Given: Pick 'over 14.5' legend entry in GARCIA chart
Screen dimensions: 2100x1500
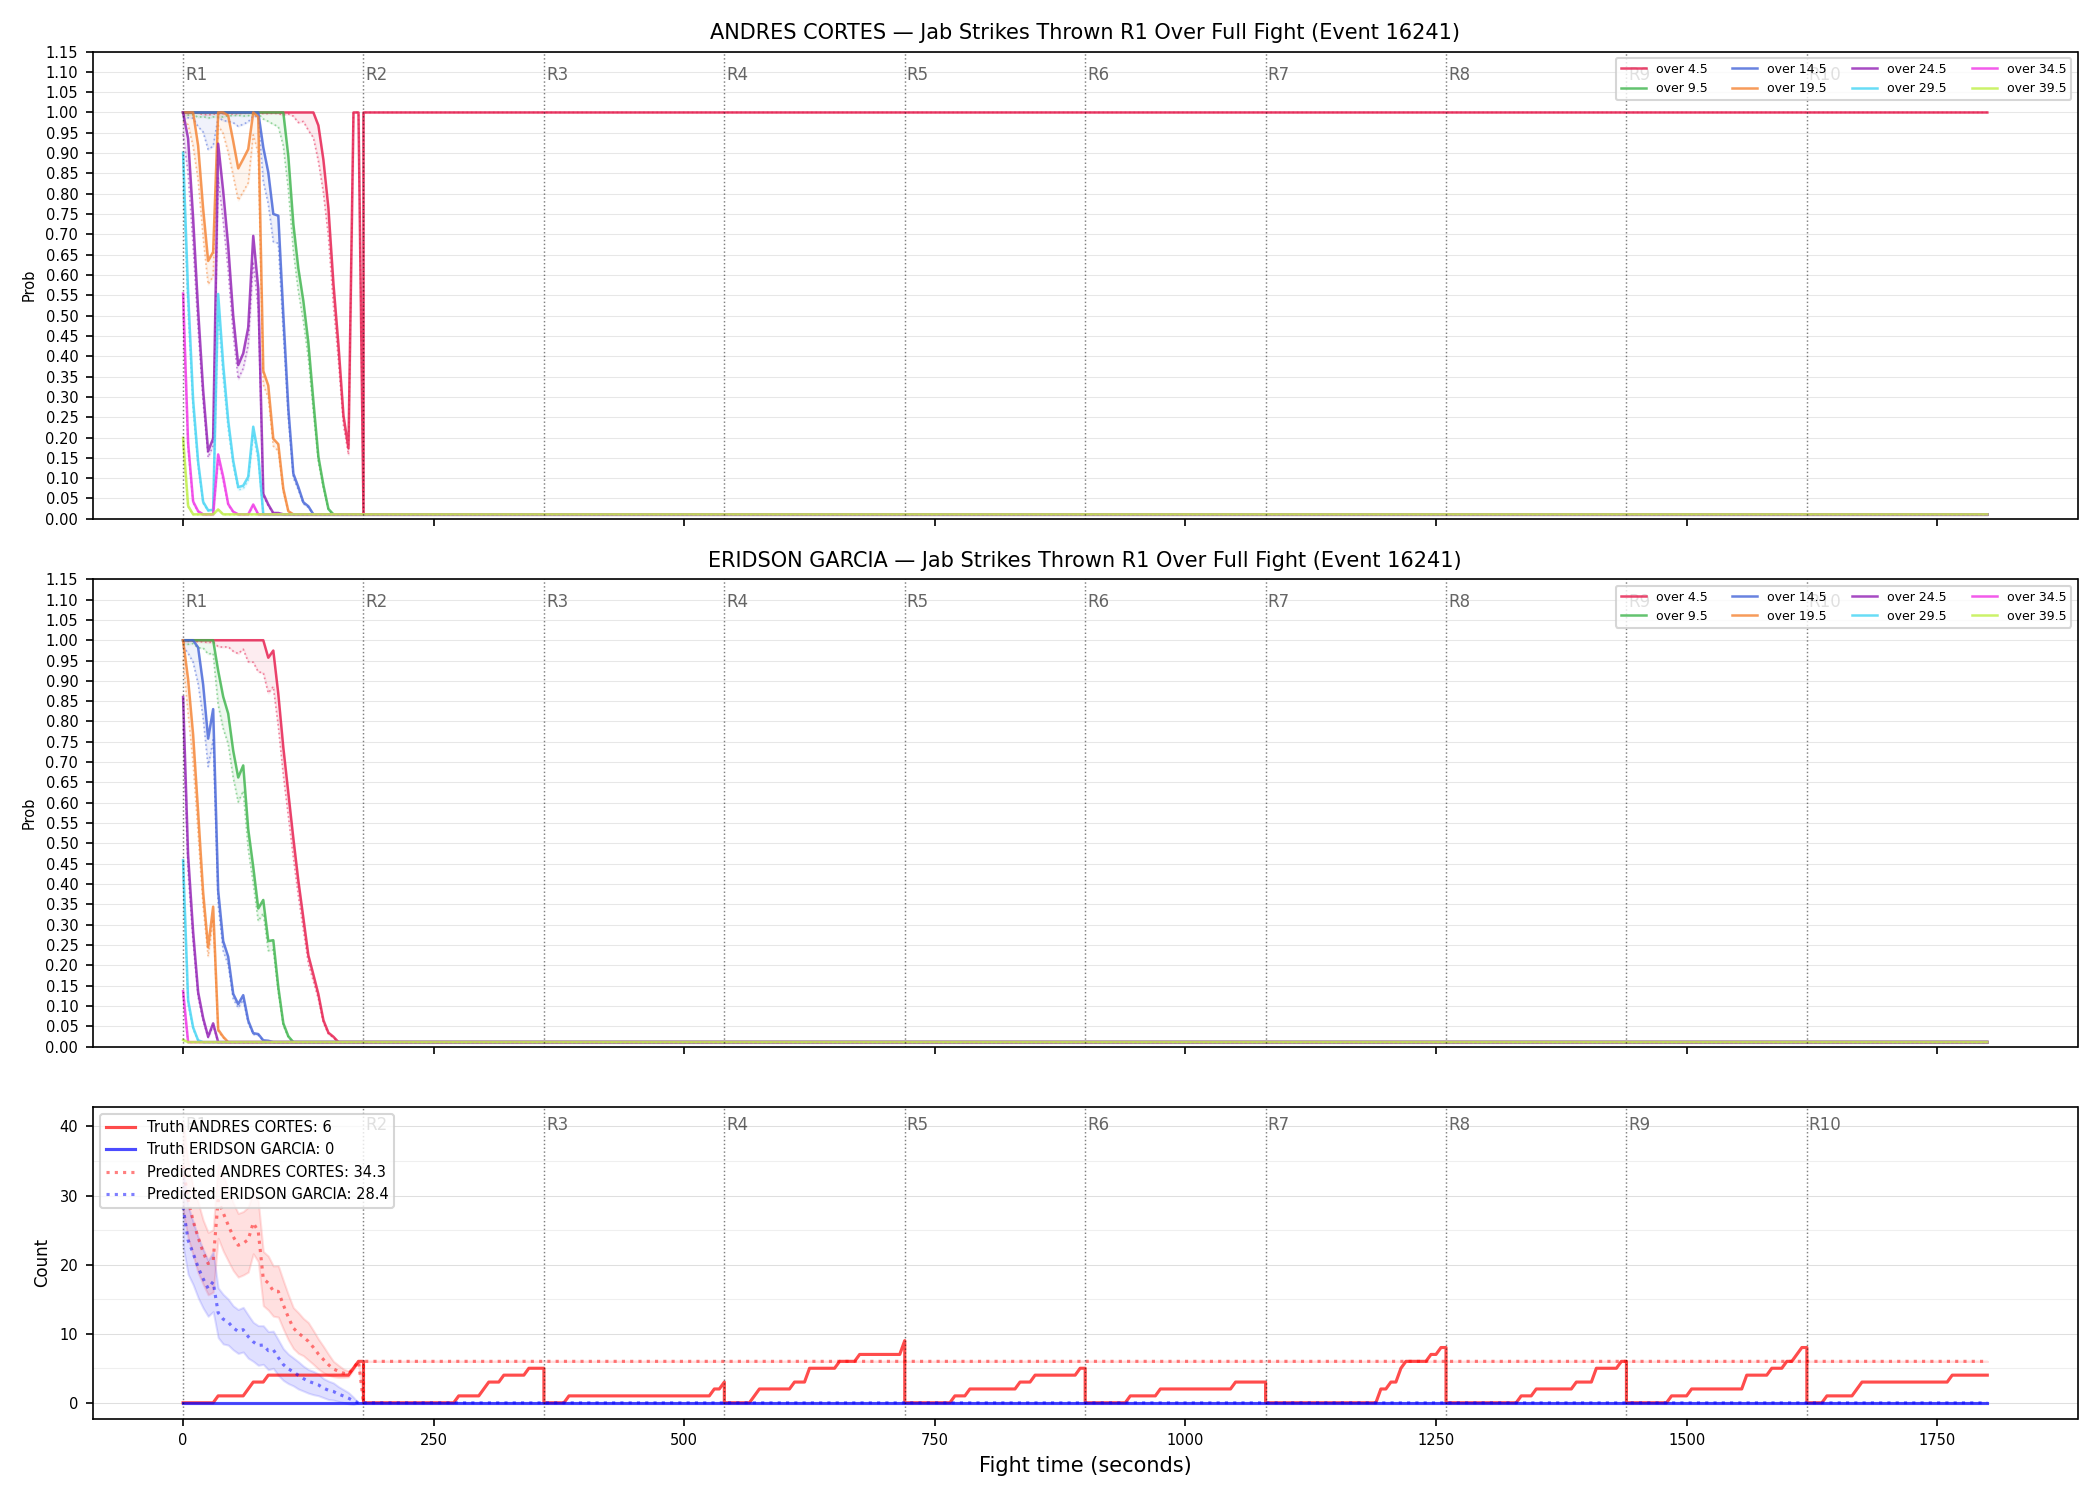Looking at the screenshot, I should click(x=1778, y=597).
